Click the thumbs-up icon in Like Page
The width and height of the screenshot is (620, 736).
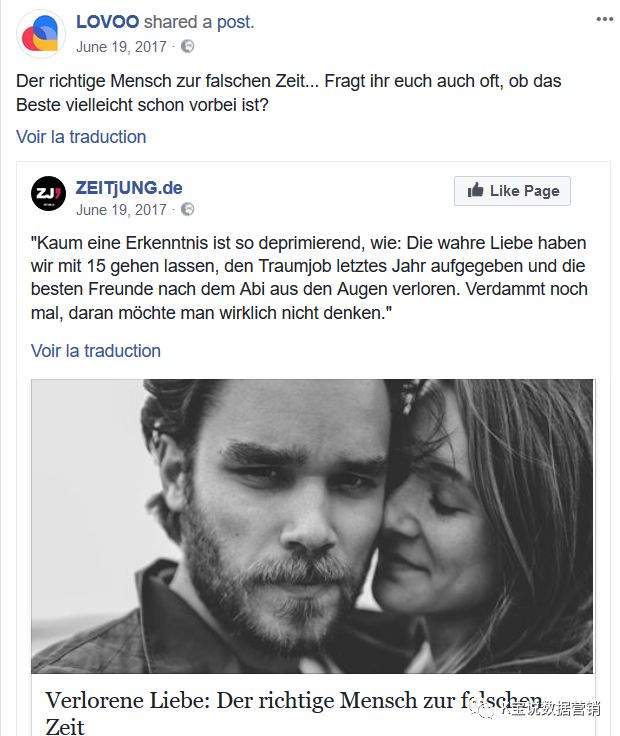coord(475,190)
